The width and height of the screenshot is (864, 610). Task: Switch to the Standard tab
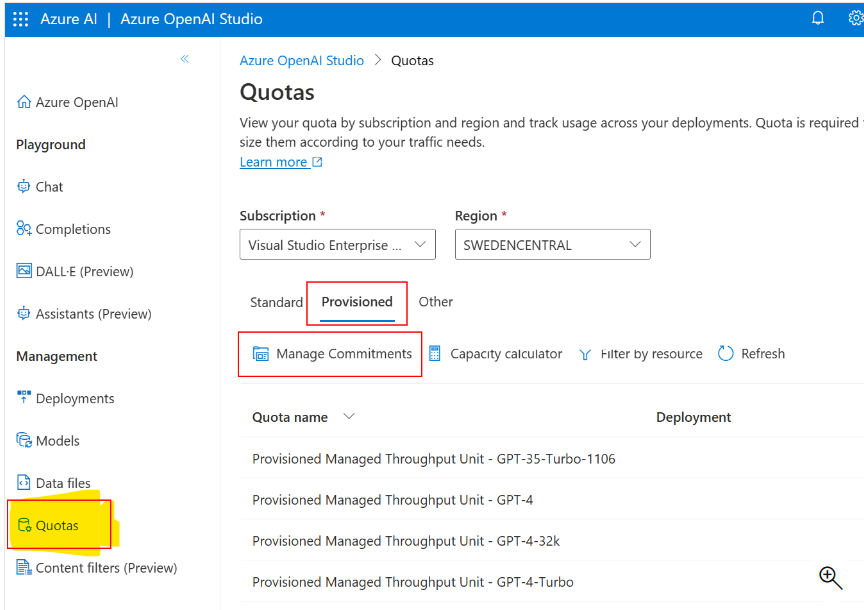coord(276,302)
